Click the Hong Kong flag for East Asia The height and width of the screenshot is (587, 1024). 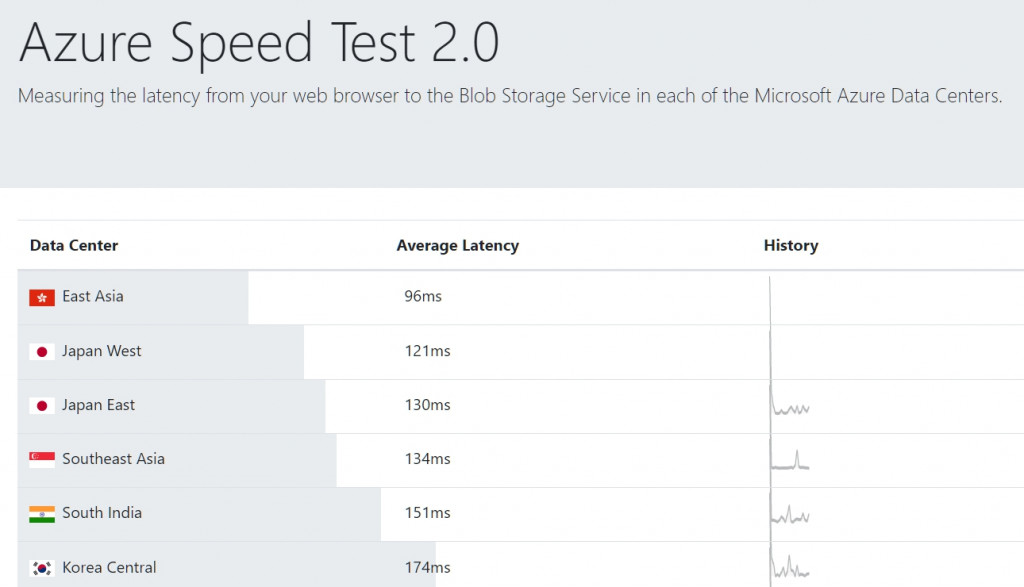point(42,297)
